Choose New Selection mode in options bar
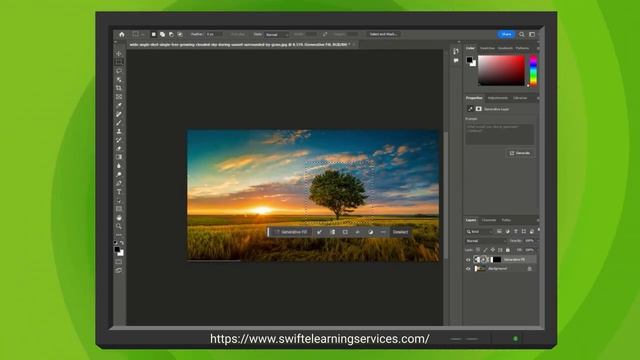 coord(153,34)
